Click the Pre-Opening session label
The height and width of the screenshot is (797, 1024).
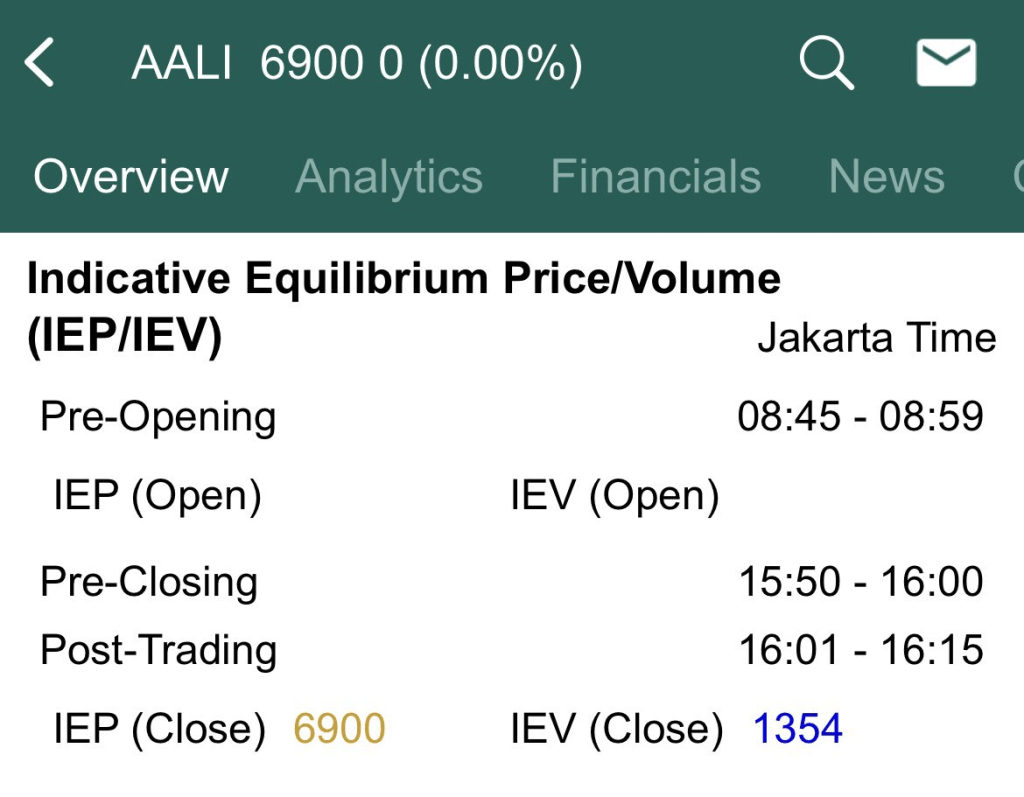coord(158,416)
